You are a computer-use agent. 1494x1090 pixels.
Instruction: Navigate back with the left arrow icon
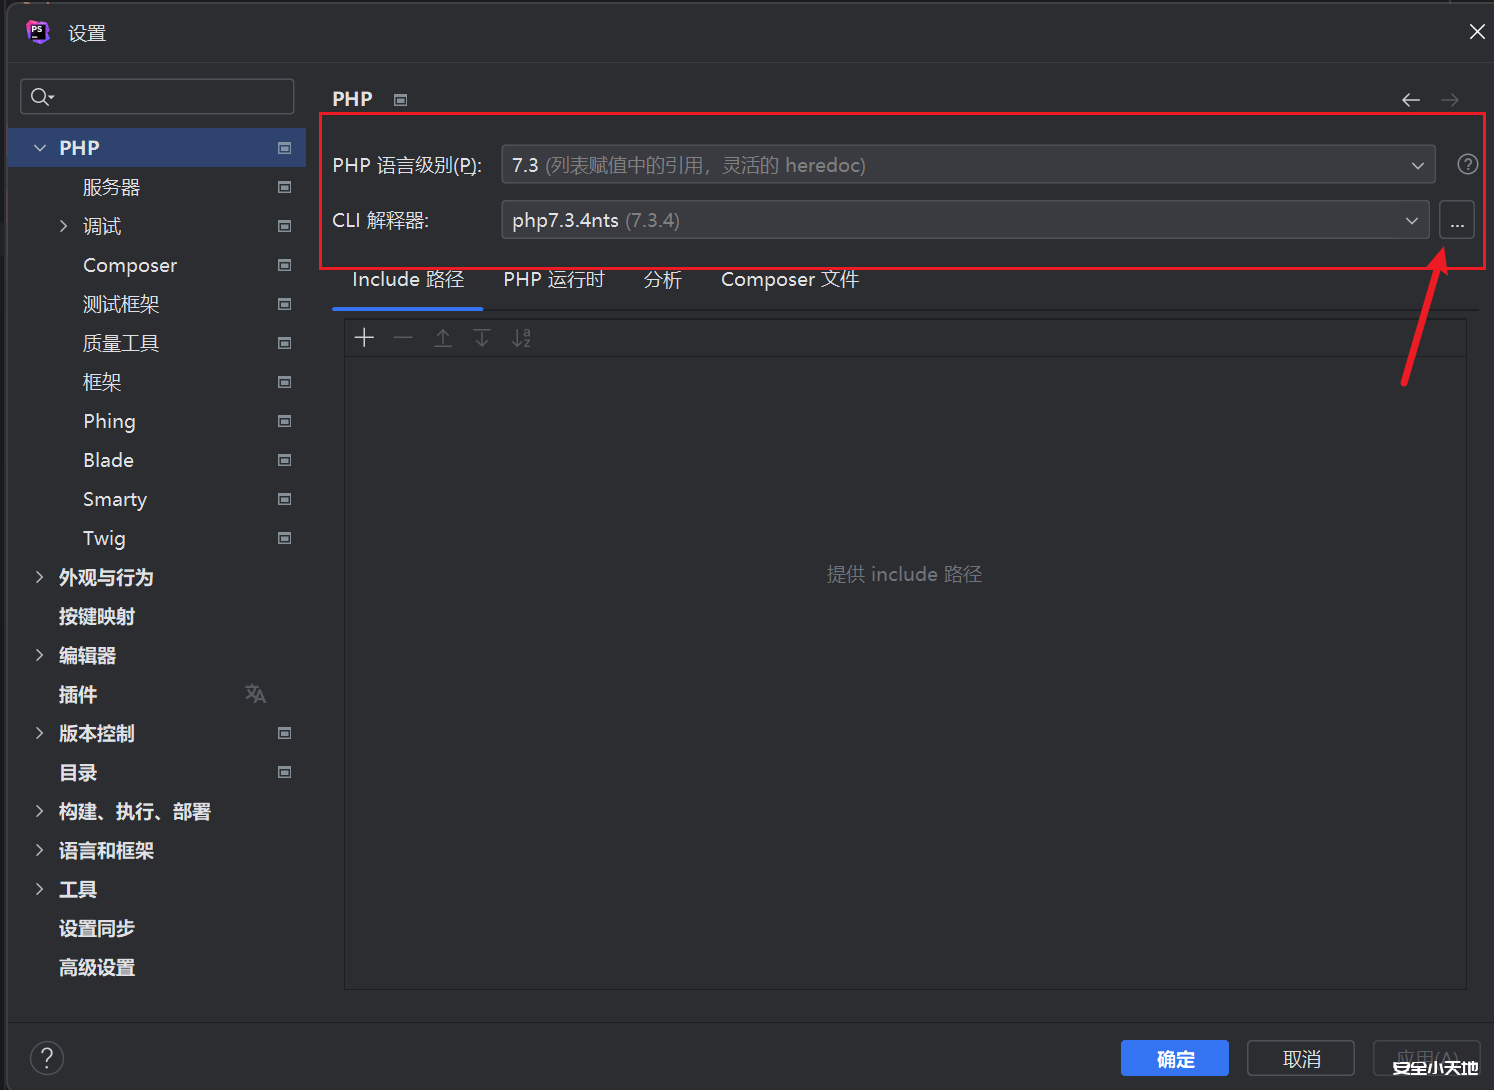tap(1410, 99)
